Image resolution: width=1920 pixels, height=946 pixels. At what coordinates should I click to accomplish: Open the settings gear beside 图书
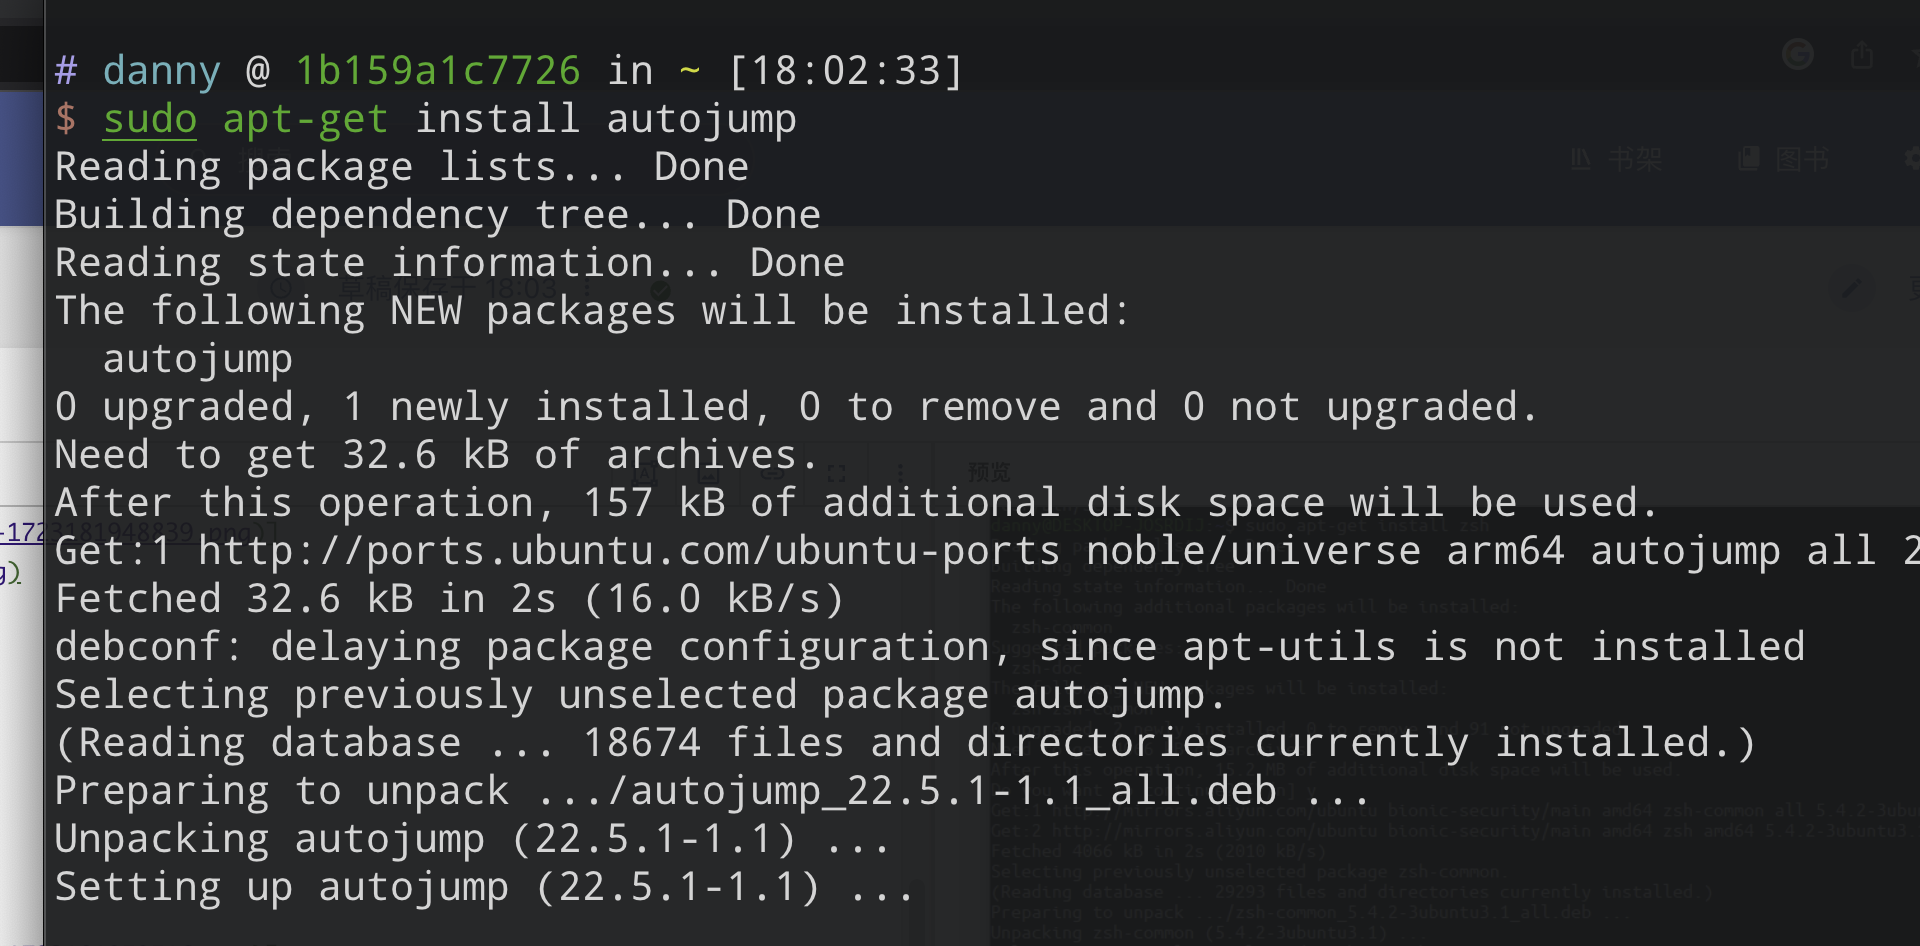(1912, 158)
